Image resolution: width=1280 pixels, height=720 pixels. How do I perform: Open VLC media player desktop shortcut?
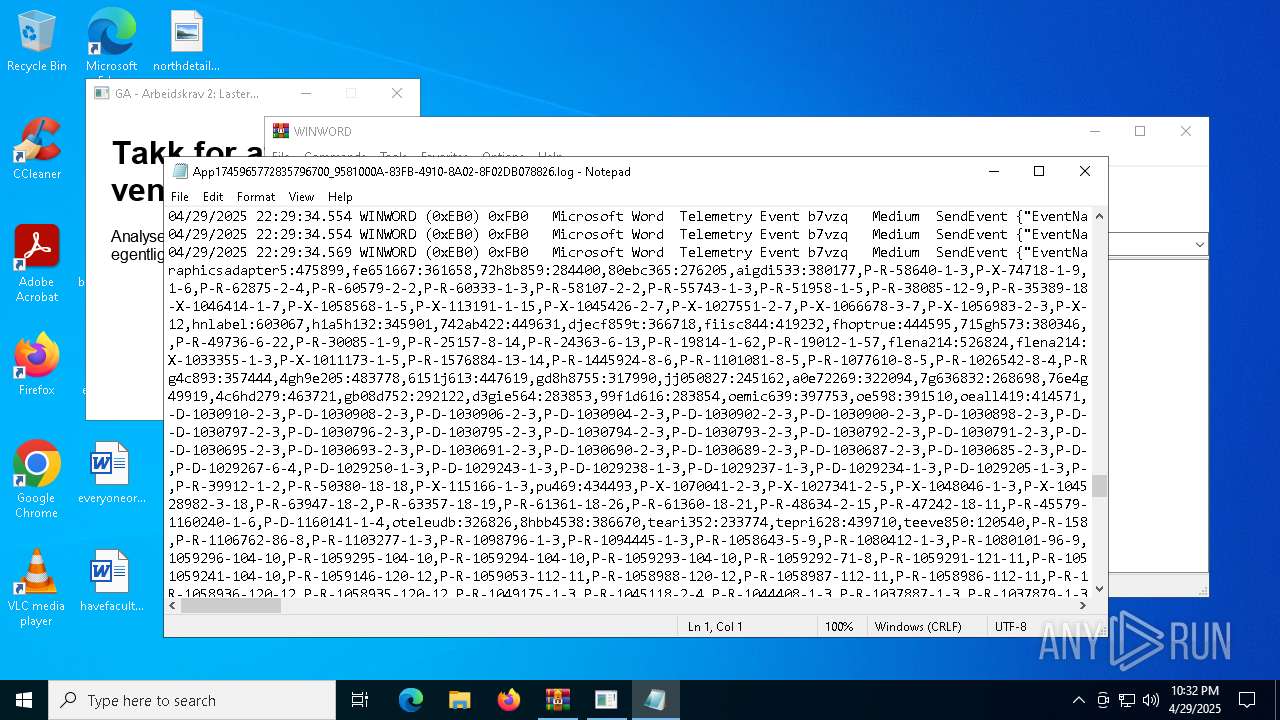tap(37, 587)
